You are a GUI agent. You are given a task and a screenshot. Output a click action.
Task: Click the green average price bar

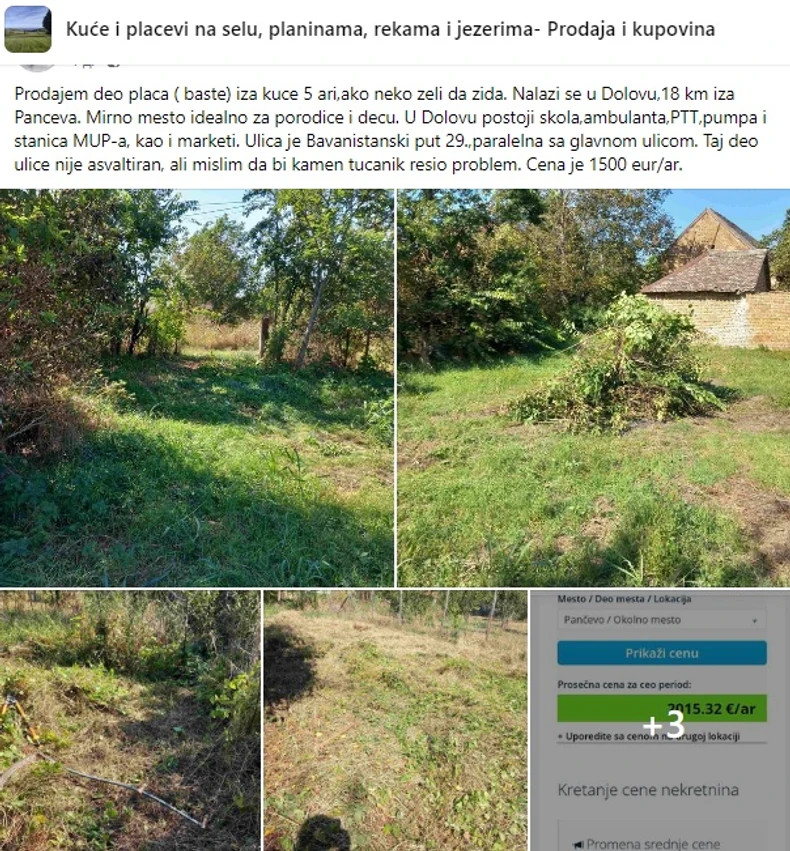pos(662,709)
